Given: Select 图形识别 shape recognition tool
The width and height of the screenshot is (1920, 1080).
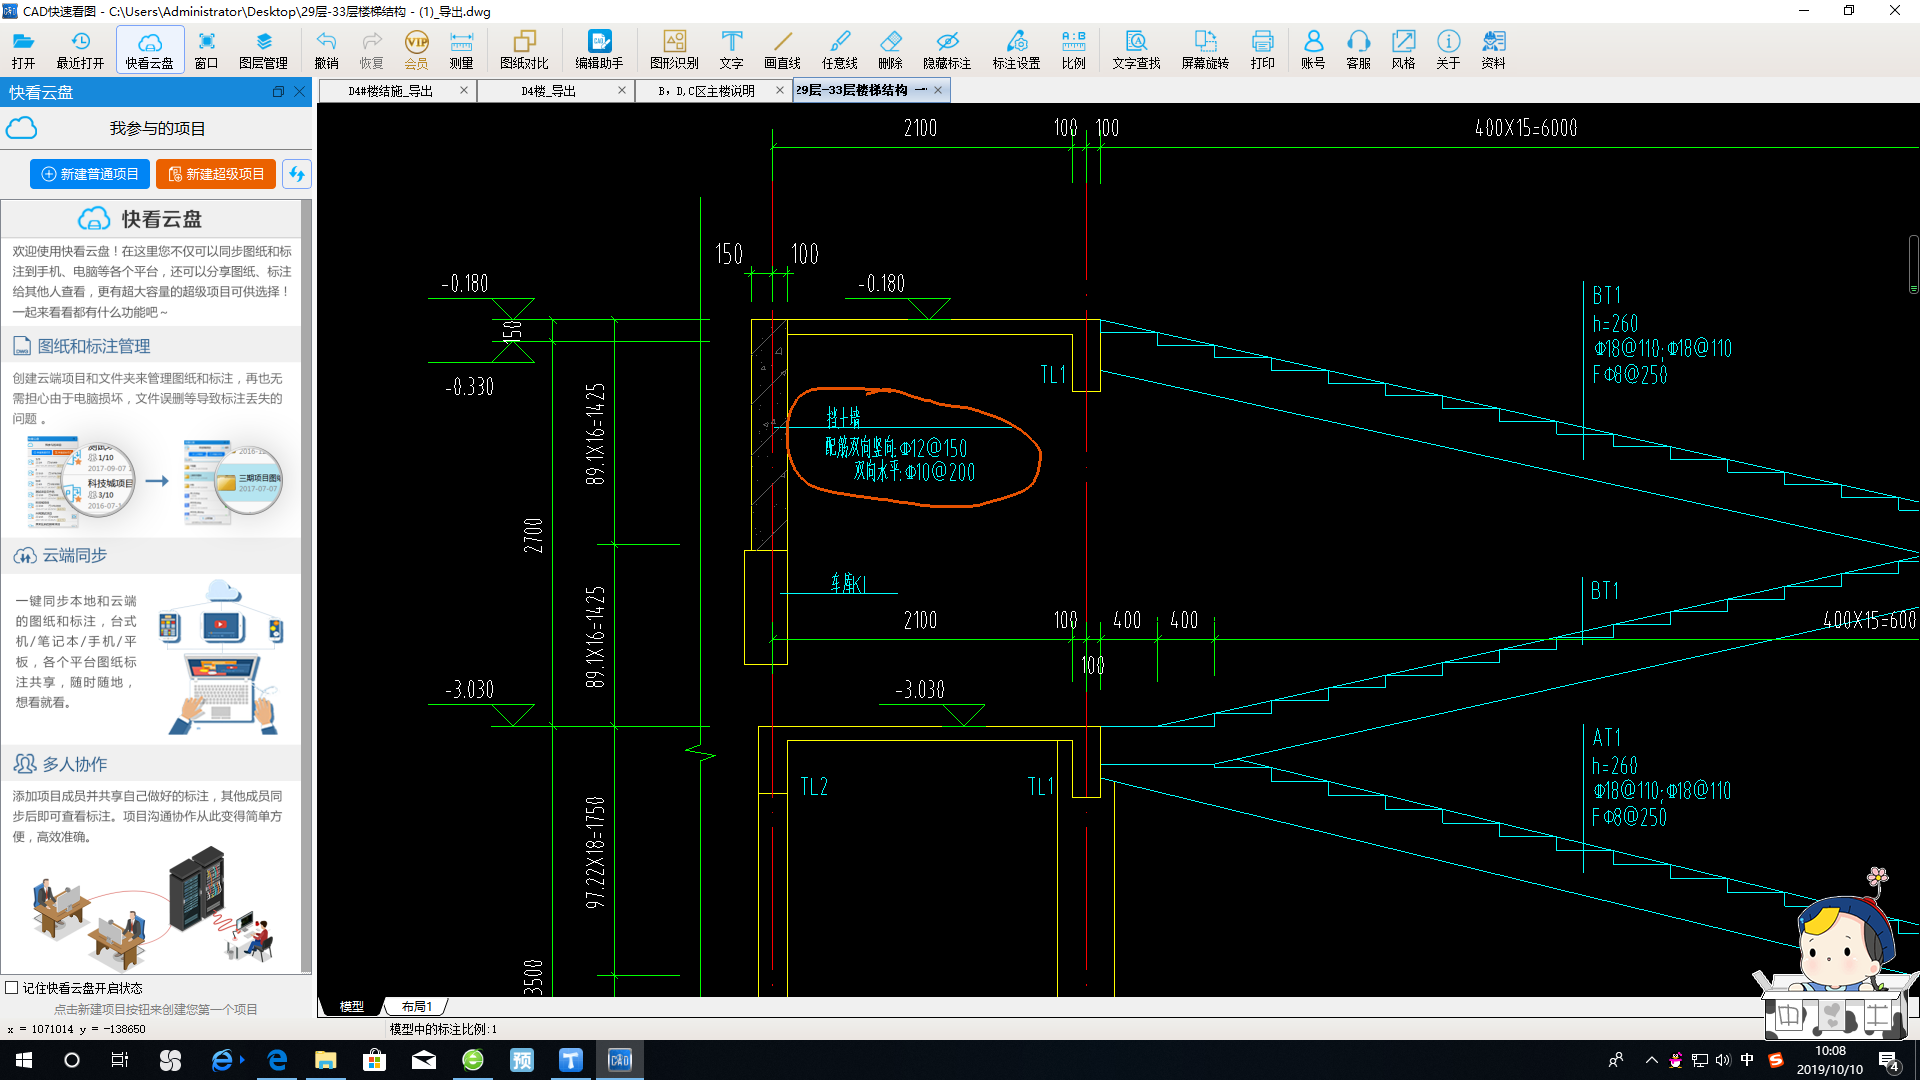Looking at the screenshot, I should pos(674,49).
